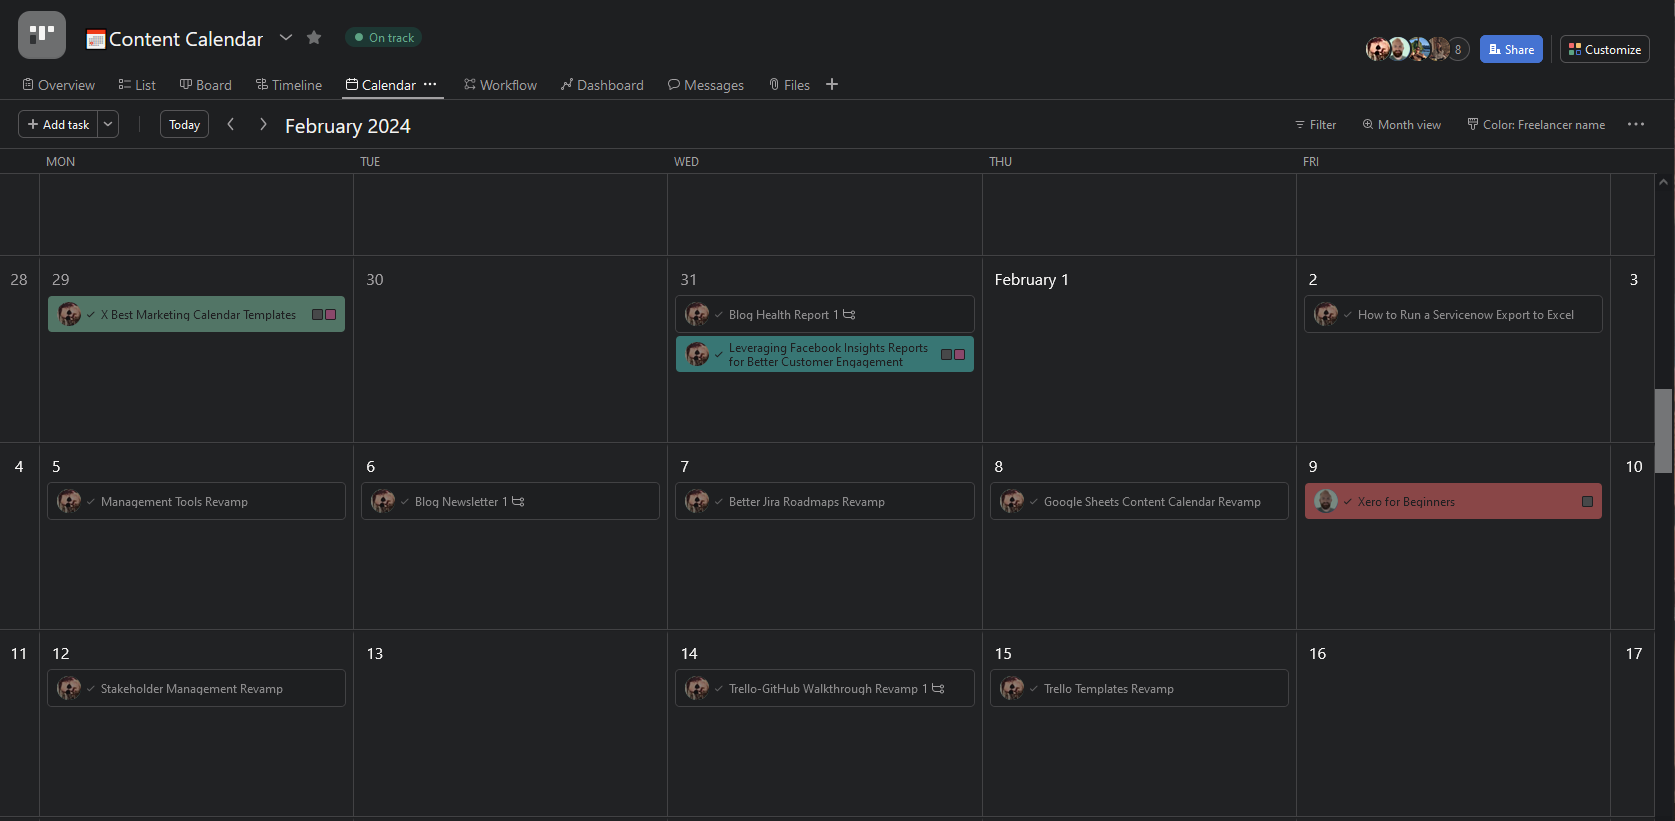This screenshot has width=1675, height=821.
Task: Switch to the Dashboard tab
Action: [x=602, y=85]
